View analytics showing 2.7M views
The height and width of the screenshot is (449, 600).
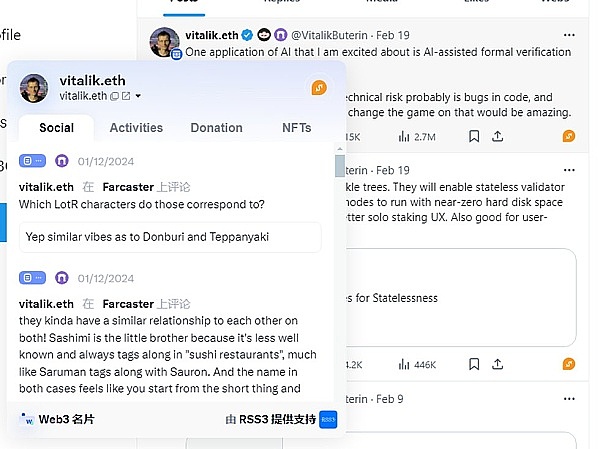click(415, 136)
